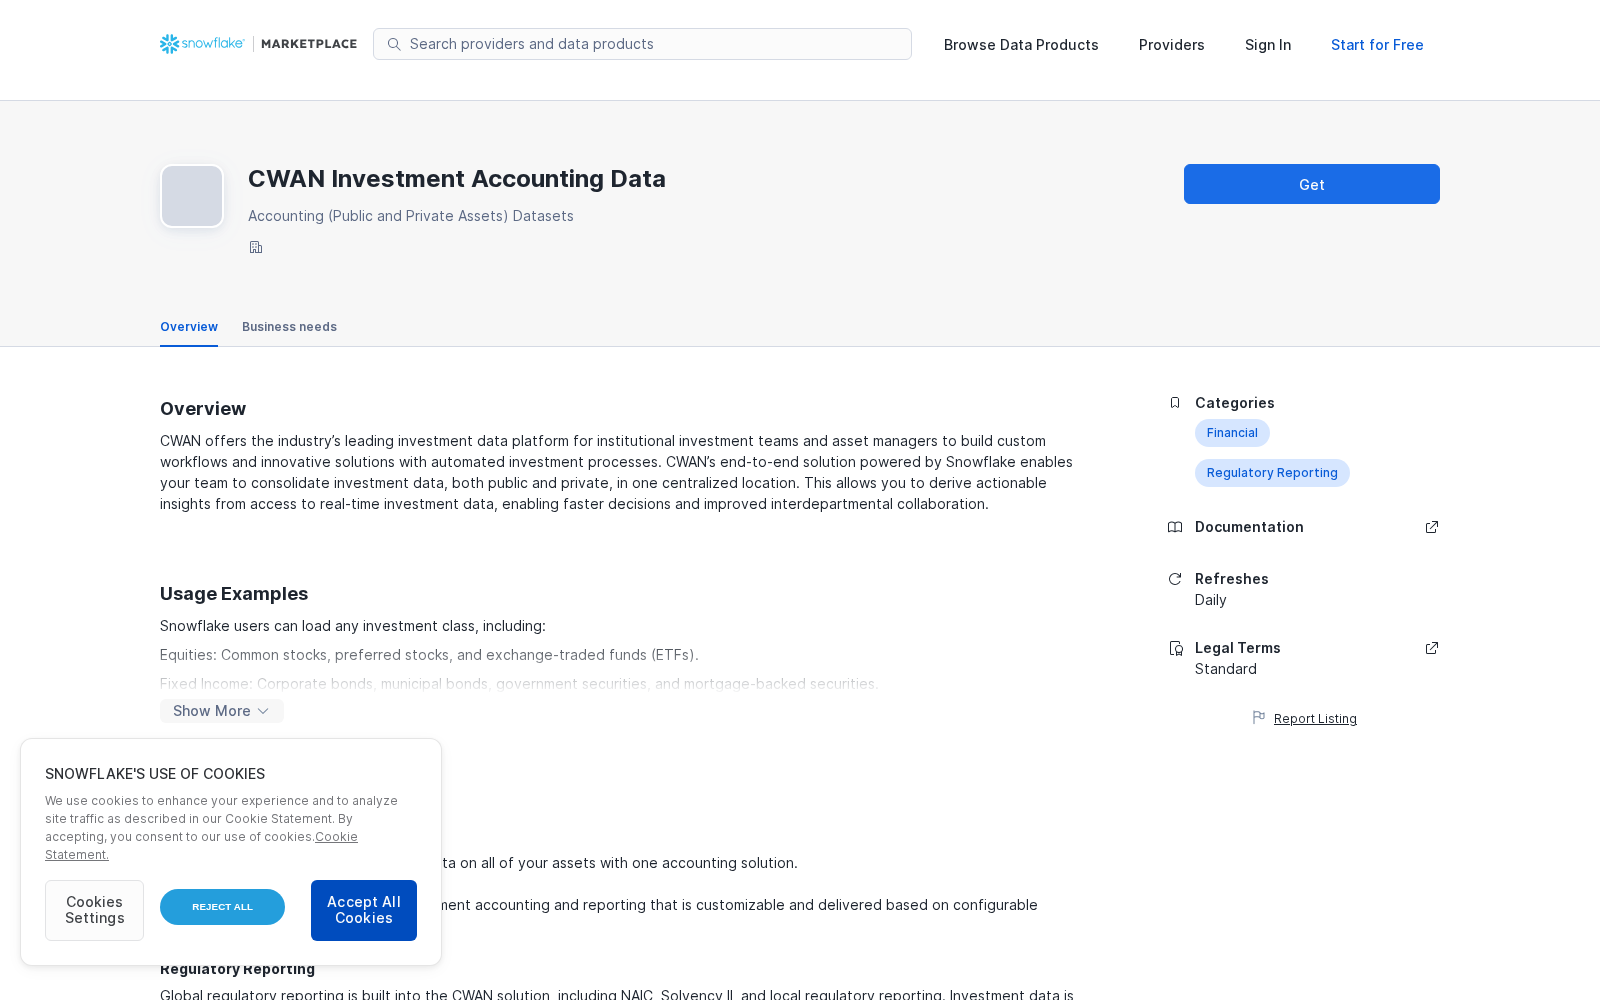Focus the search providers and data products field

point(642,44)
